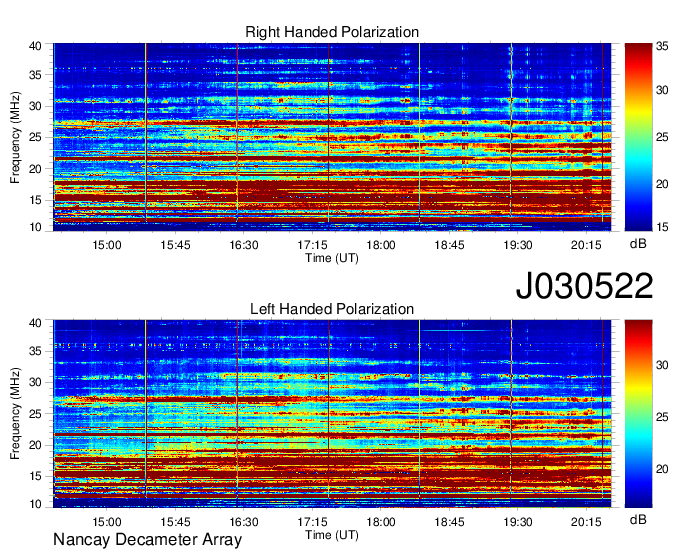
Task: Click Time (UT) label under Left Handed plot
Action: (332, 535)
